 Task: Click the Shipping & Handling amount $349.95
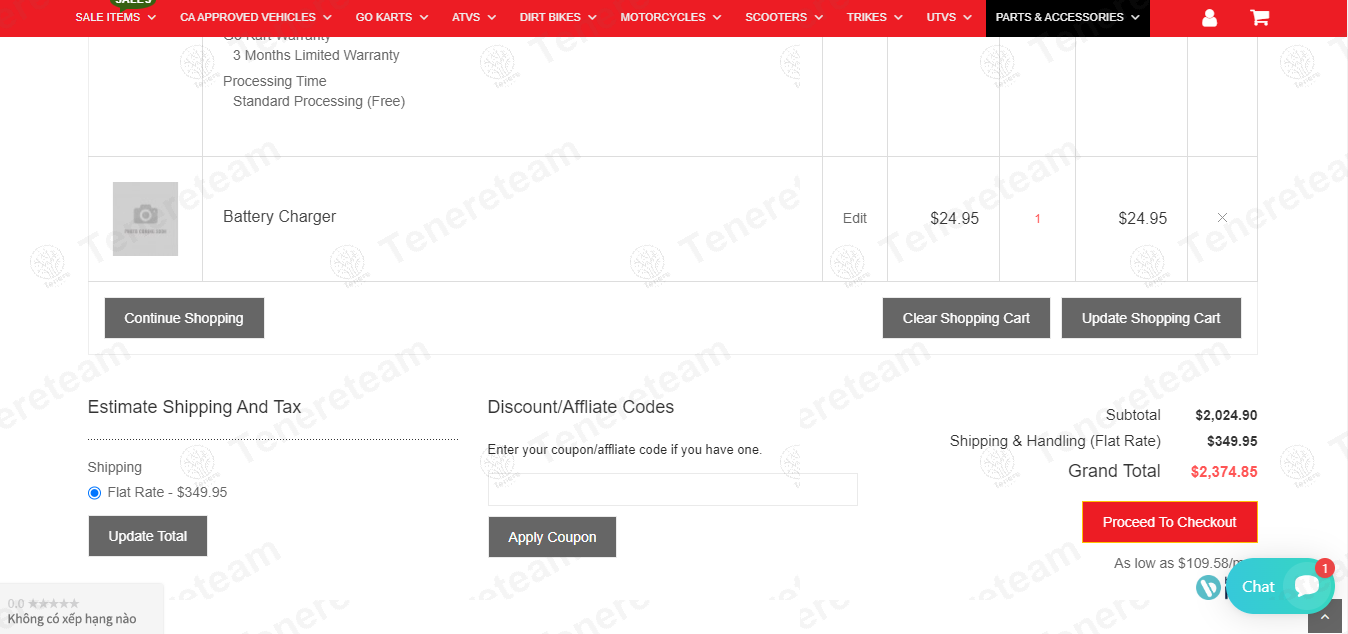(1232, 441)
